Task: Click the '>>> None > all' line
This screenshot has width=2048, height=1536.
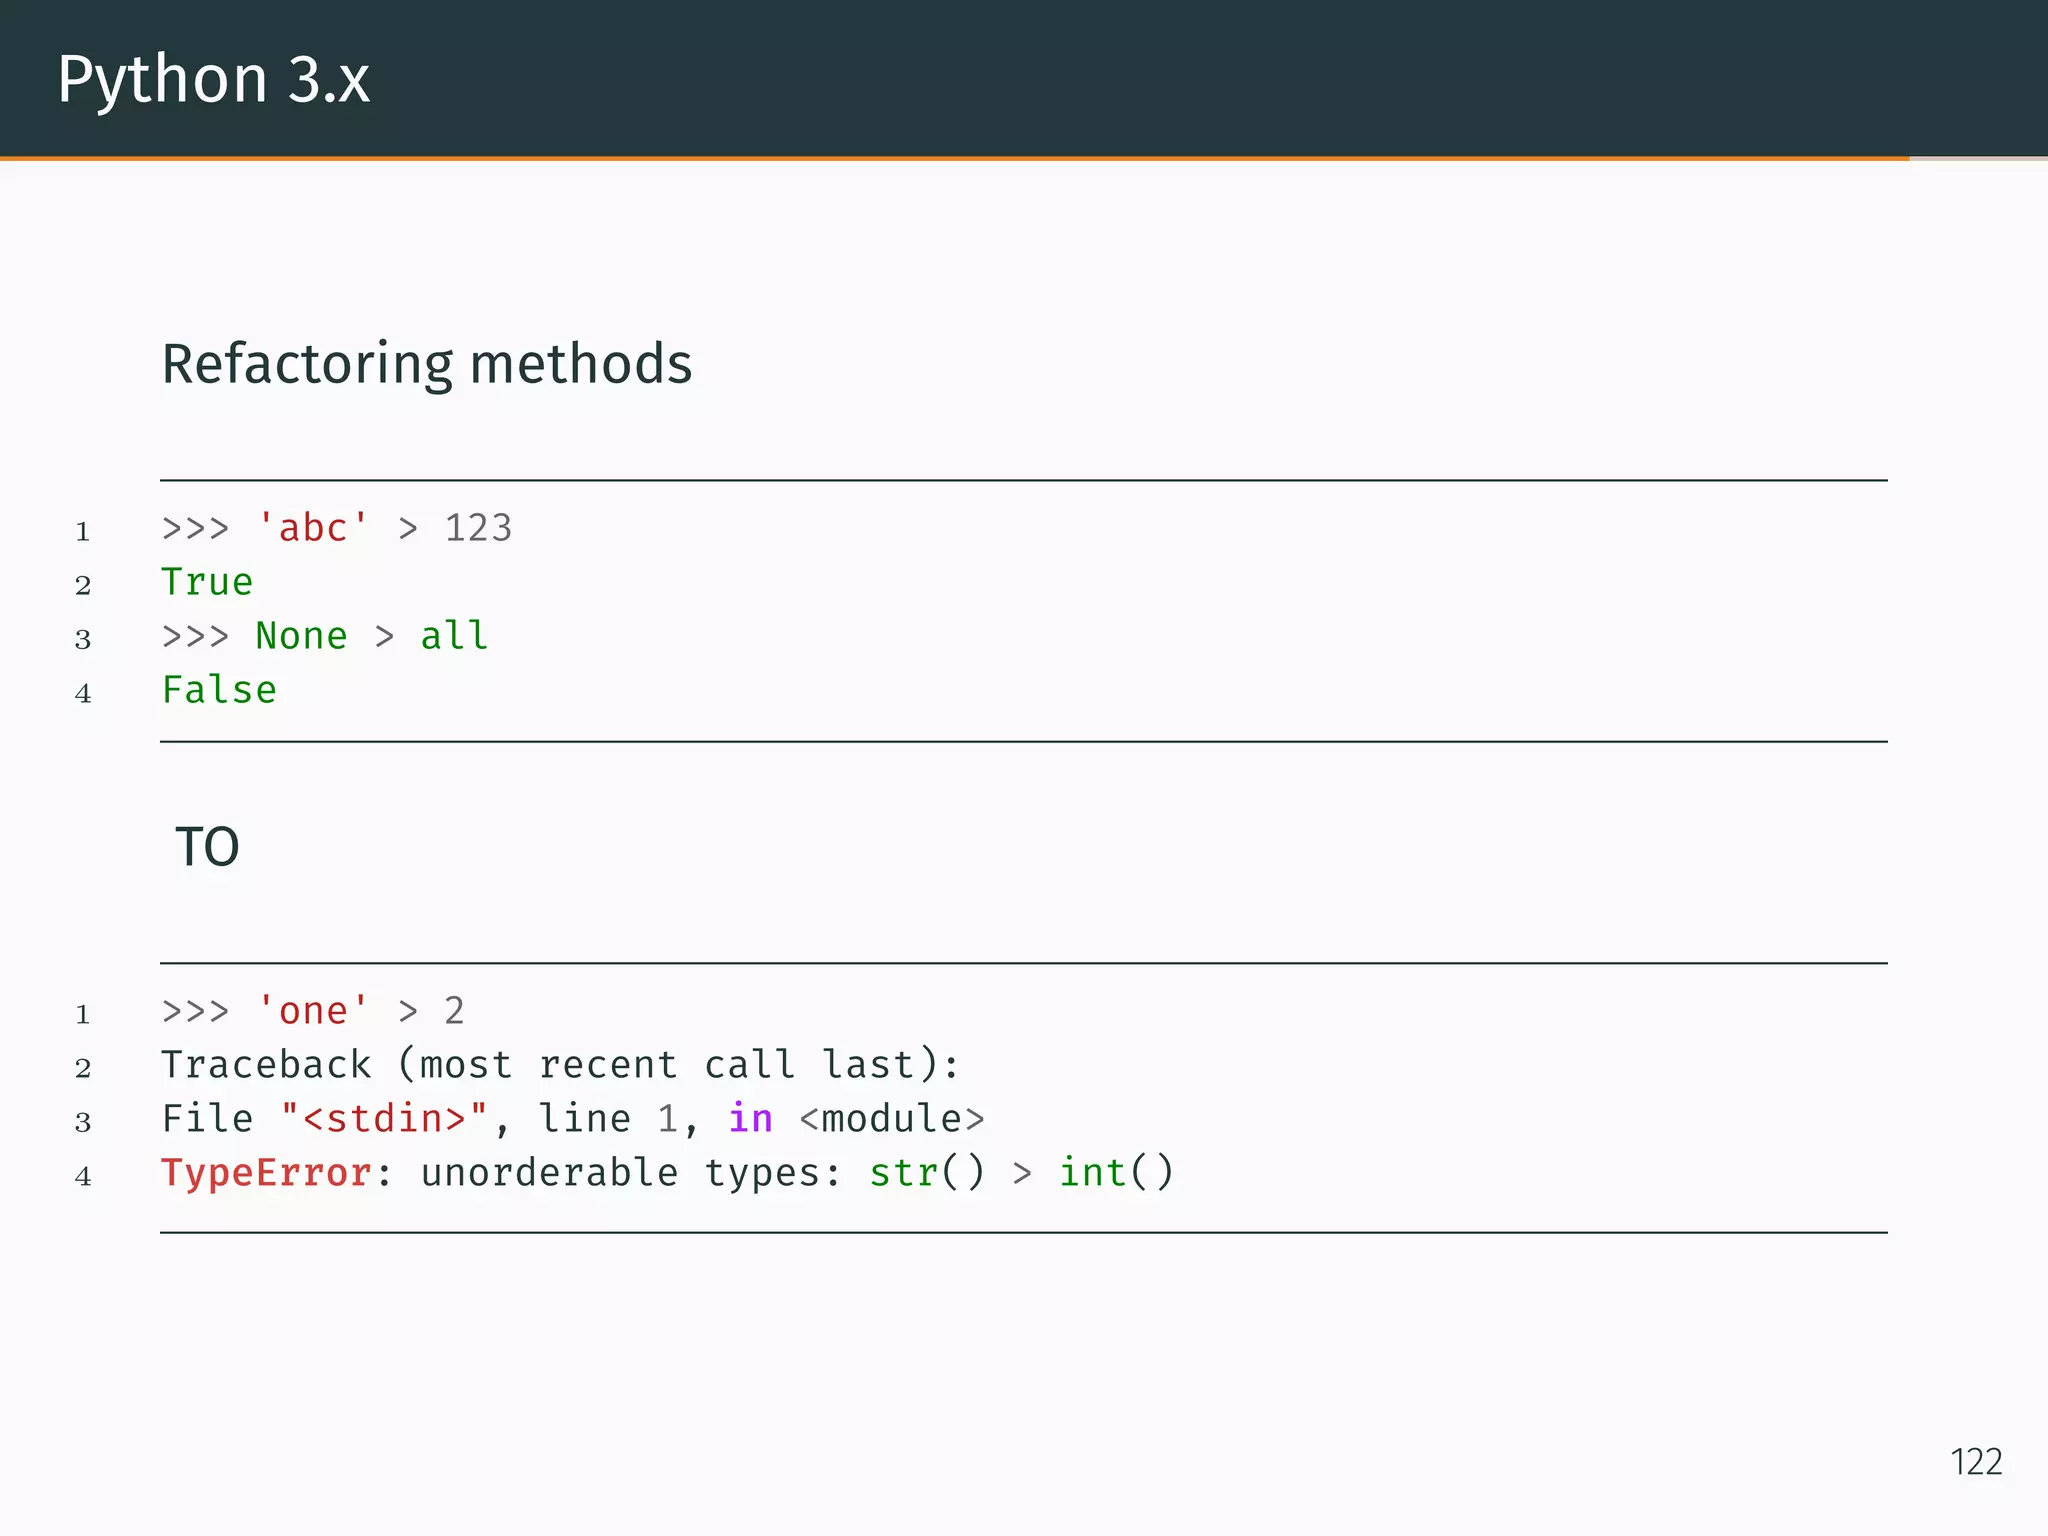Action: click(x=325, y=636)
